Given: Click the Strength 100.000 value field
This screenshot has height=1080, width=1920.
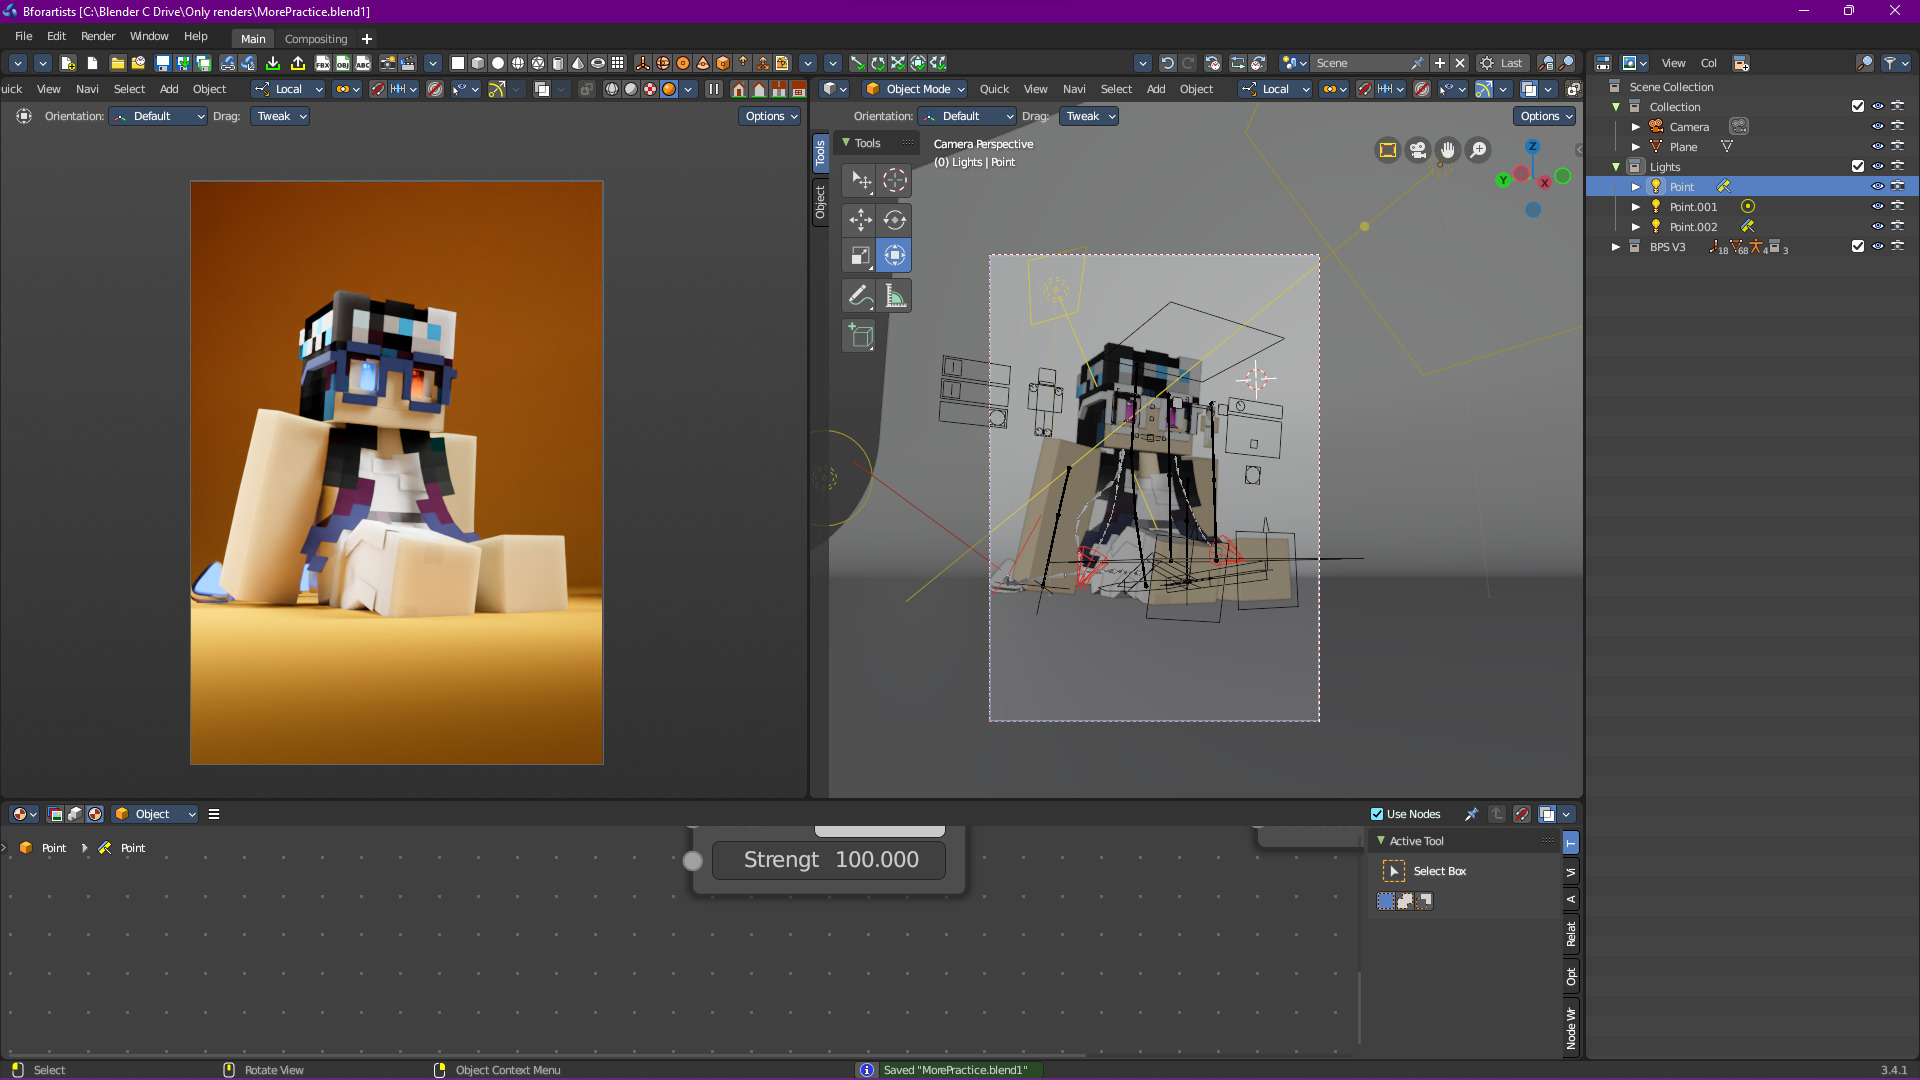Looking at the screenshot, I should [x=829, y=860].
